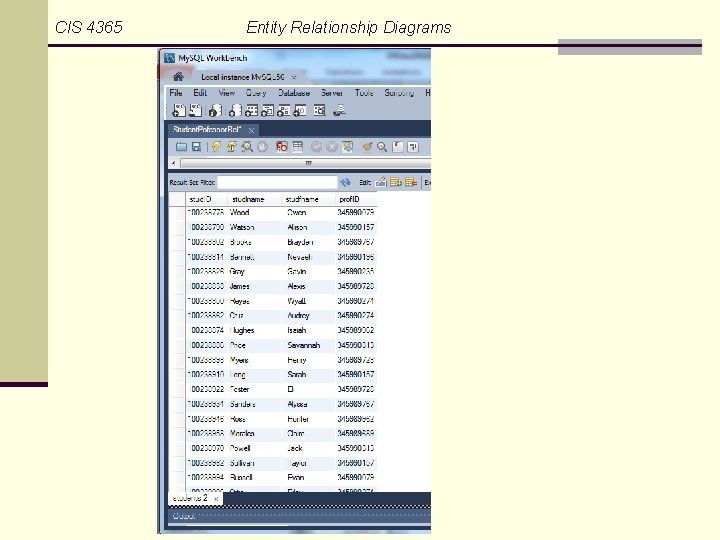Viewport: 720px width, 540px height.
Task: Sort by the studlname column header
Action: pos(254,199)
